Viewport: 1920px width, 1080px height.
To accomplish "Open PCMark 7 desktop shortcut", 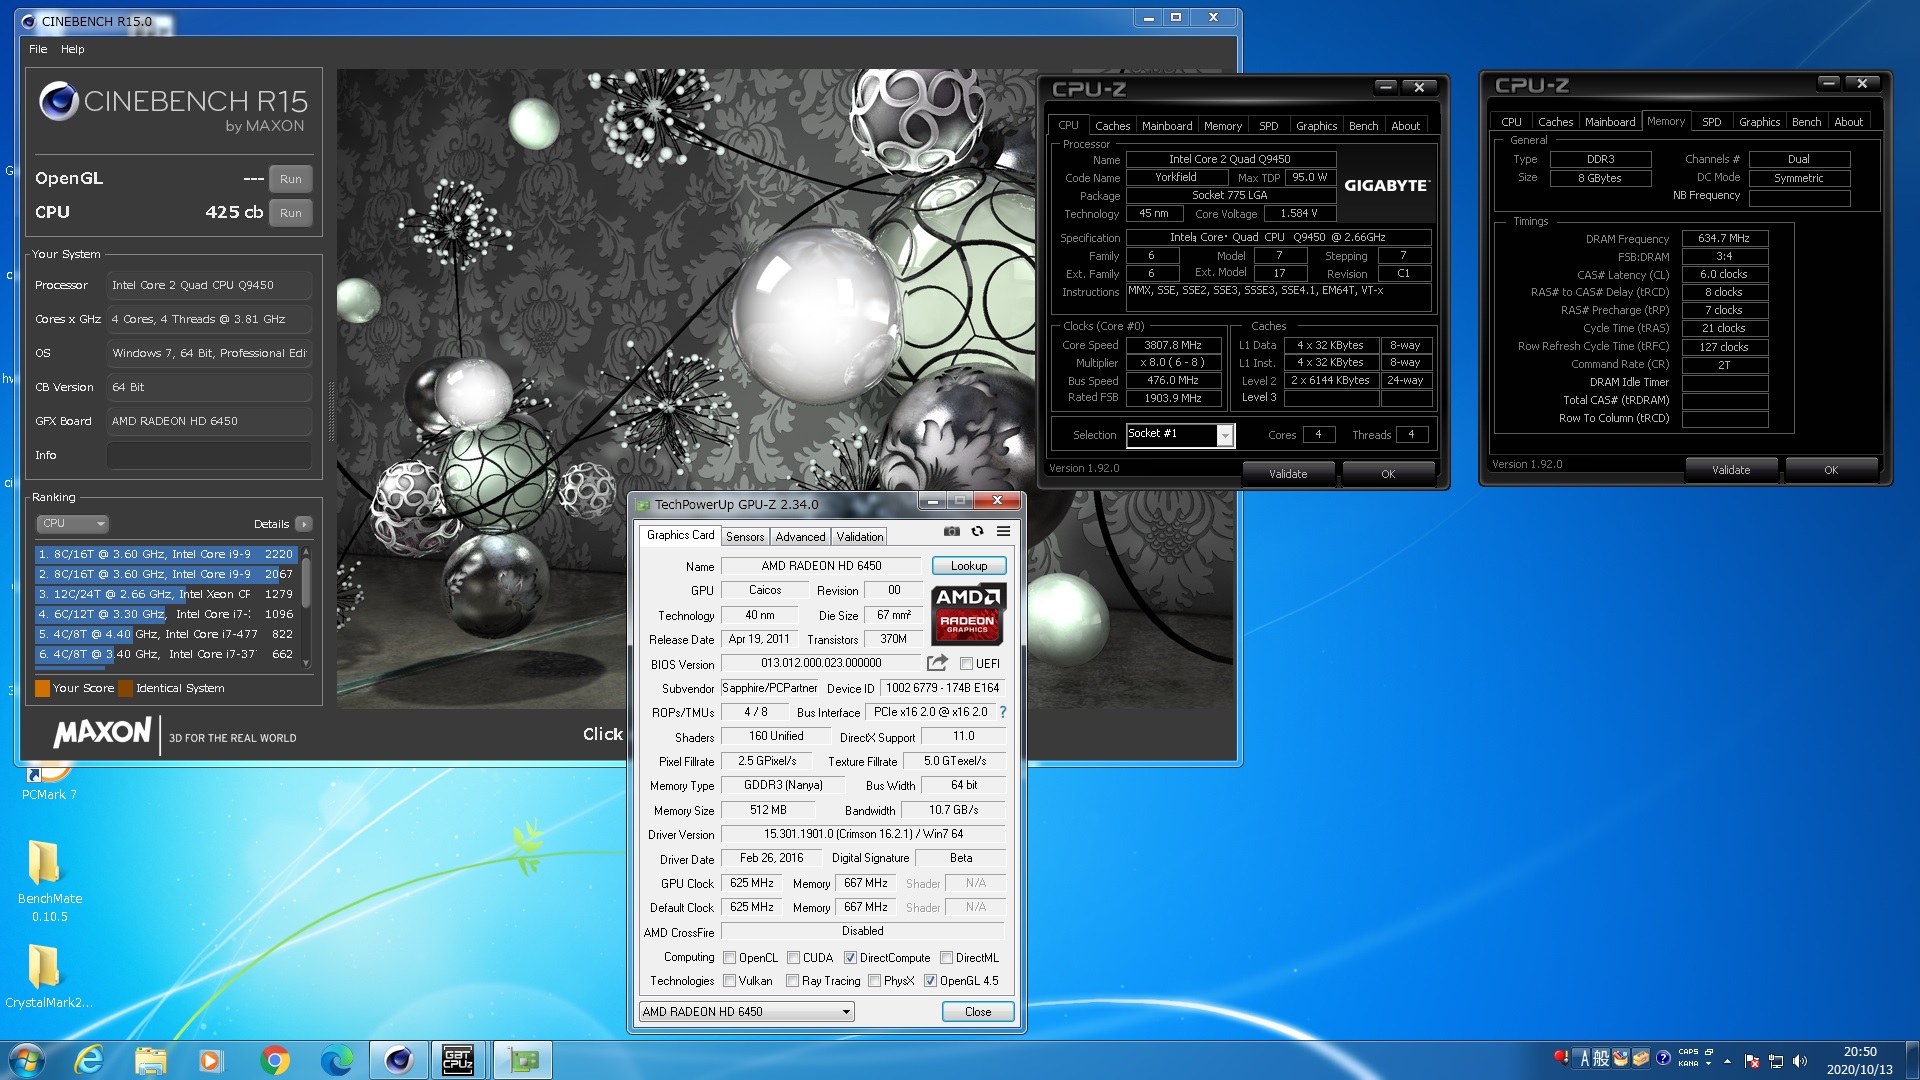I will pos(48,783).
